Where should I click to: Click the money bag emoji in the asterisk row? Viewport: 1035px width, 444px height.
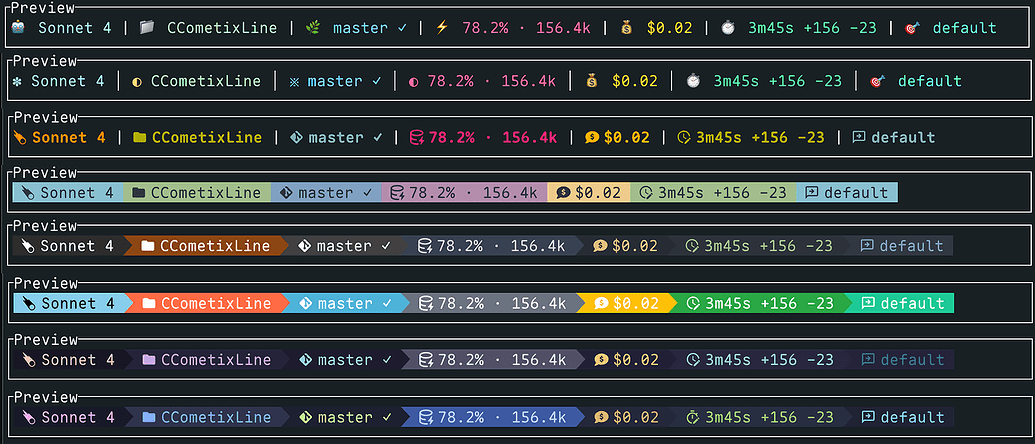coord(592,81)
